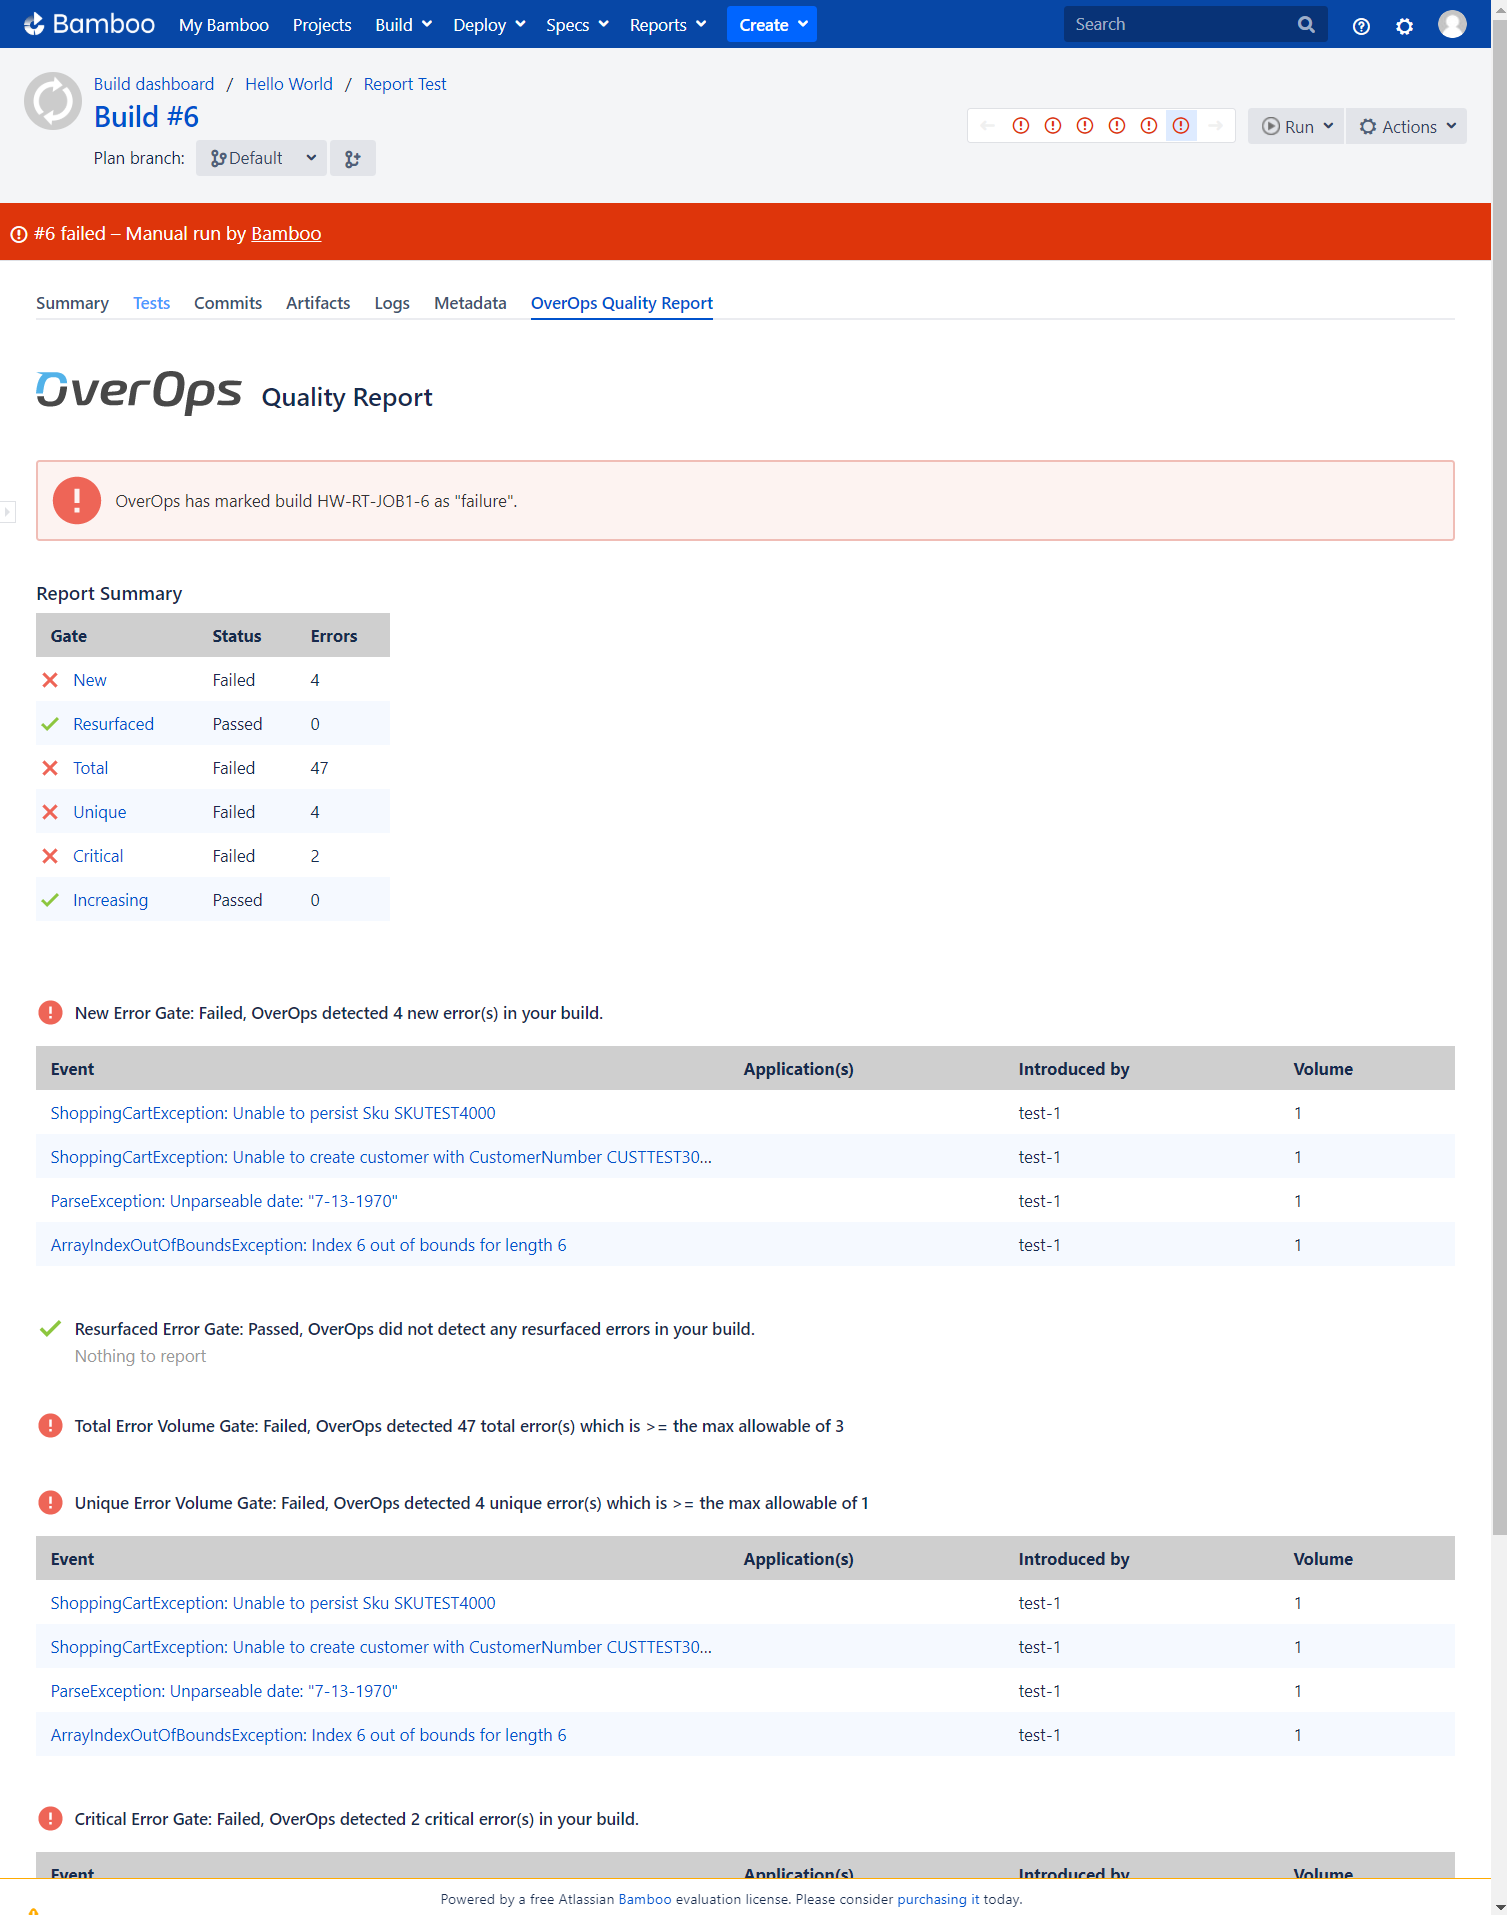The height and width of the screenshot is (1915, 1507).
Task: Open the Default plan branch dropdown
Action: [x=261, y=158]
